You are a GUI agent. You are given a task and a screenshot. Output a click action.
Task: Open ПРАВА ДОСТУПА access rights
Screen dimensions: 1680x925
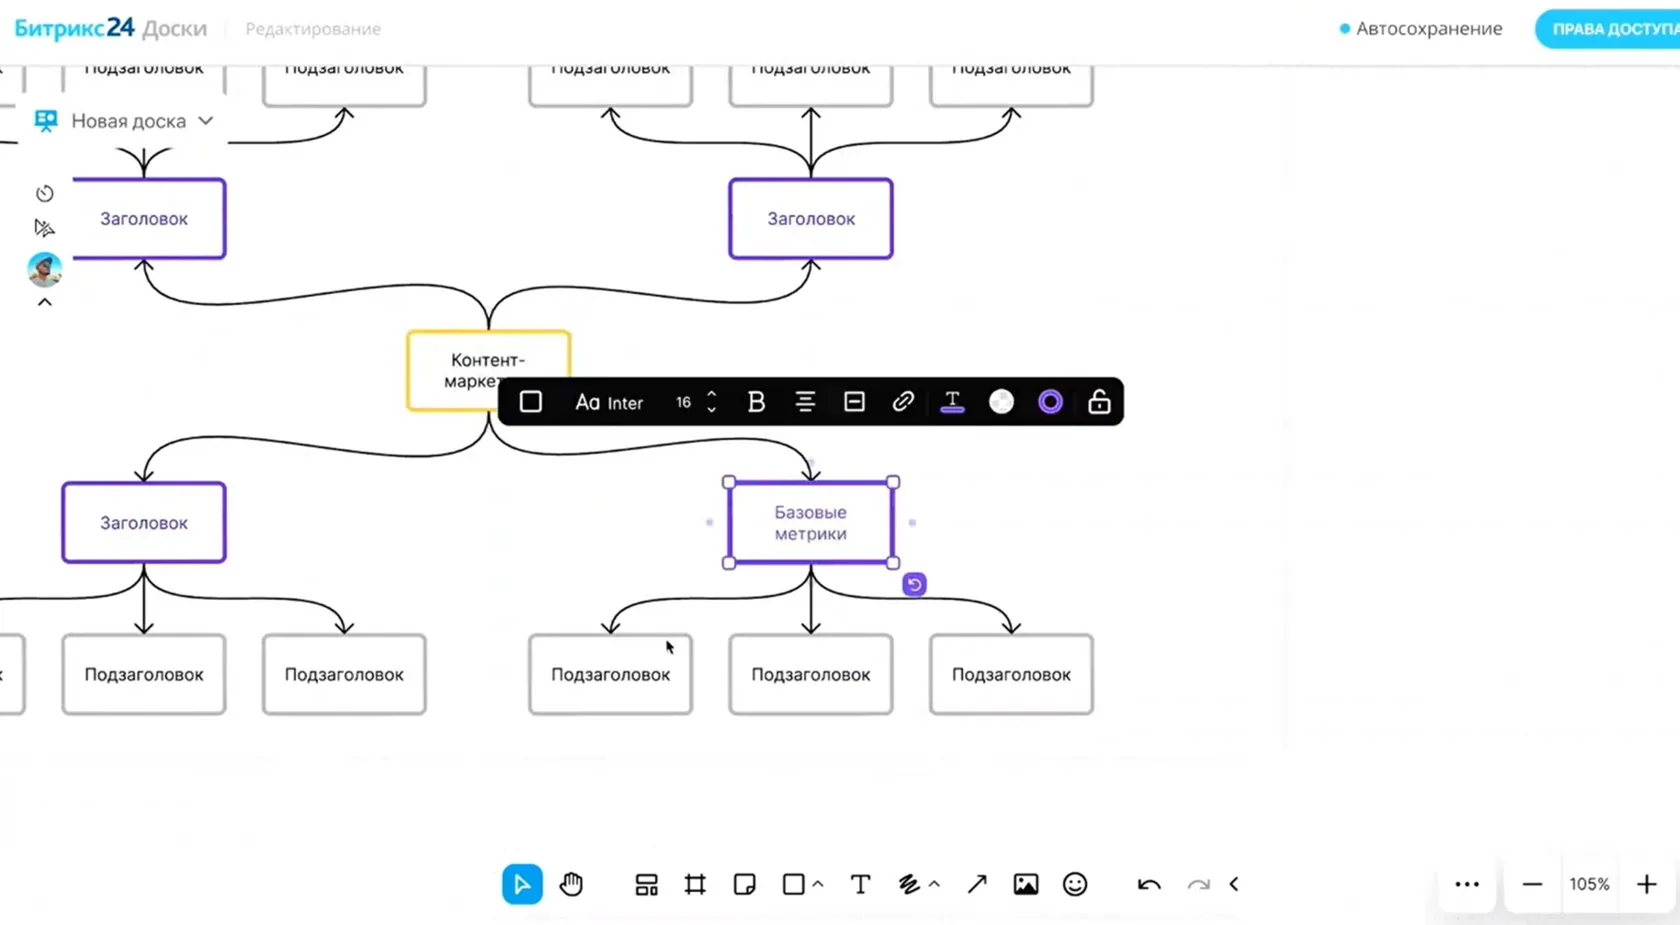tap(1609, 29)
